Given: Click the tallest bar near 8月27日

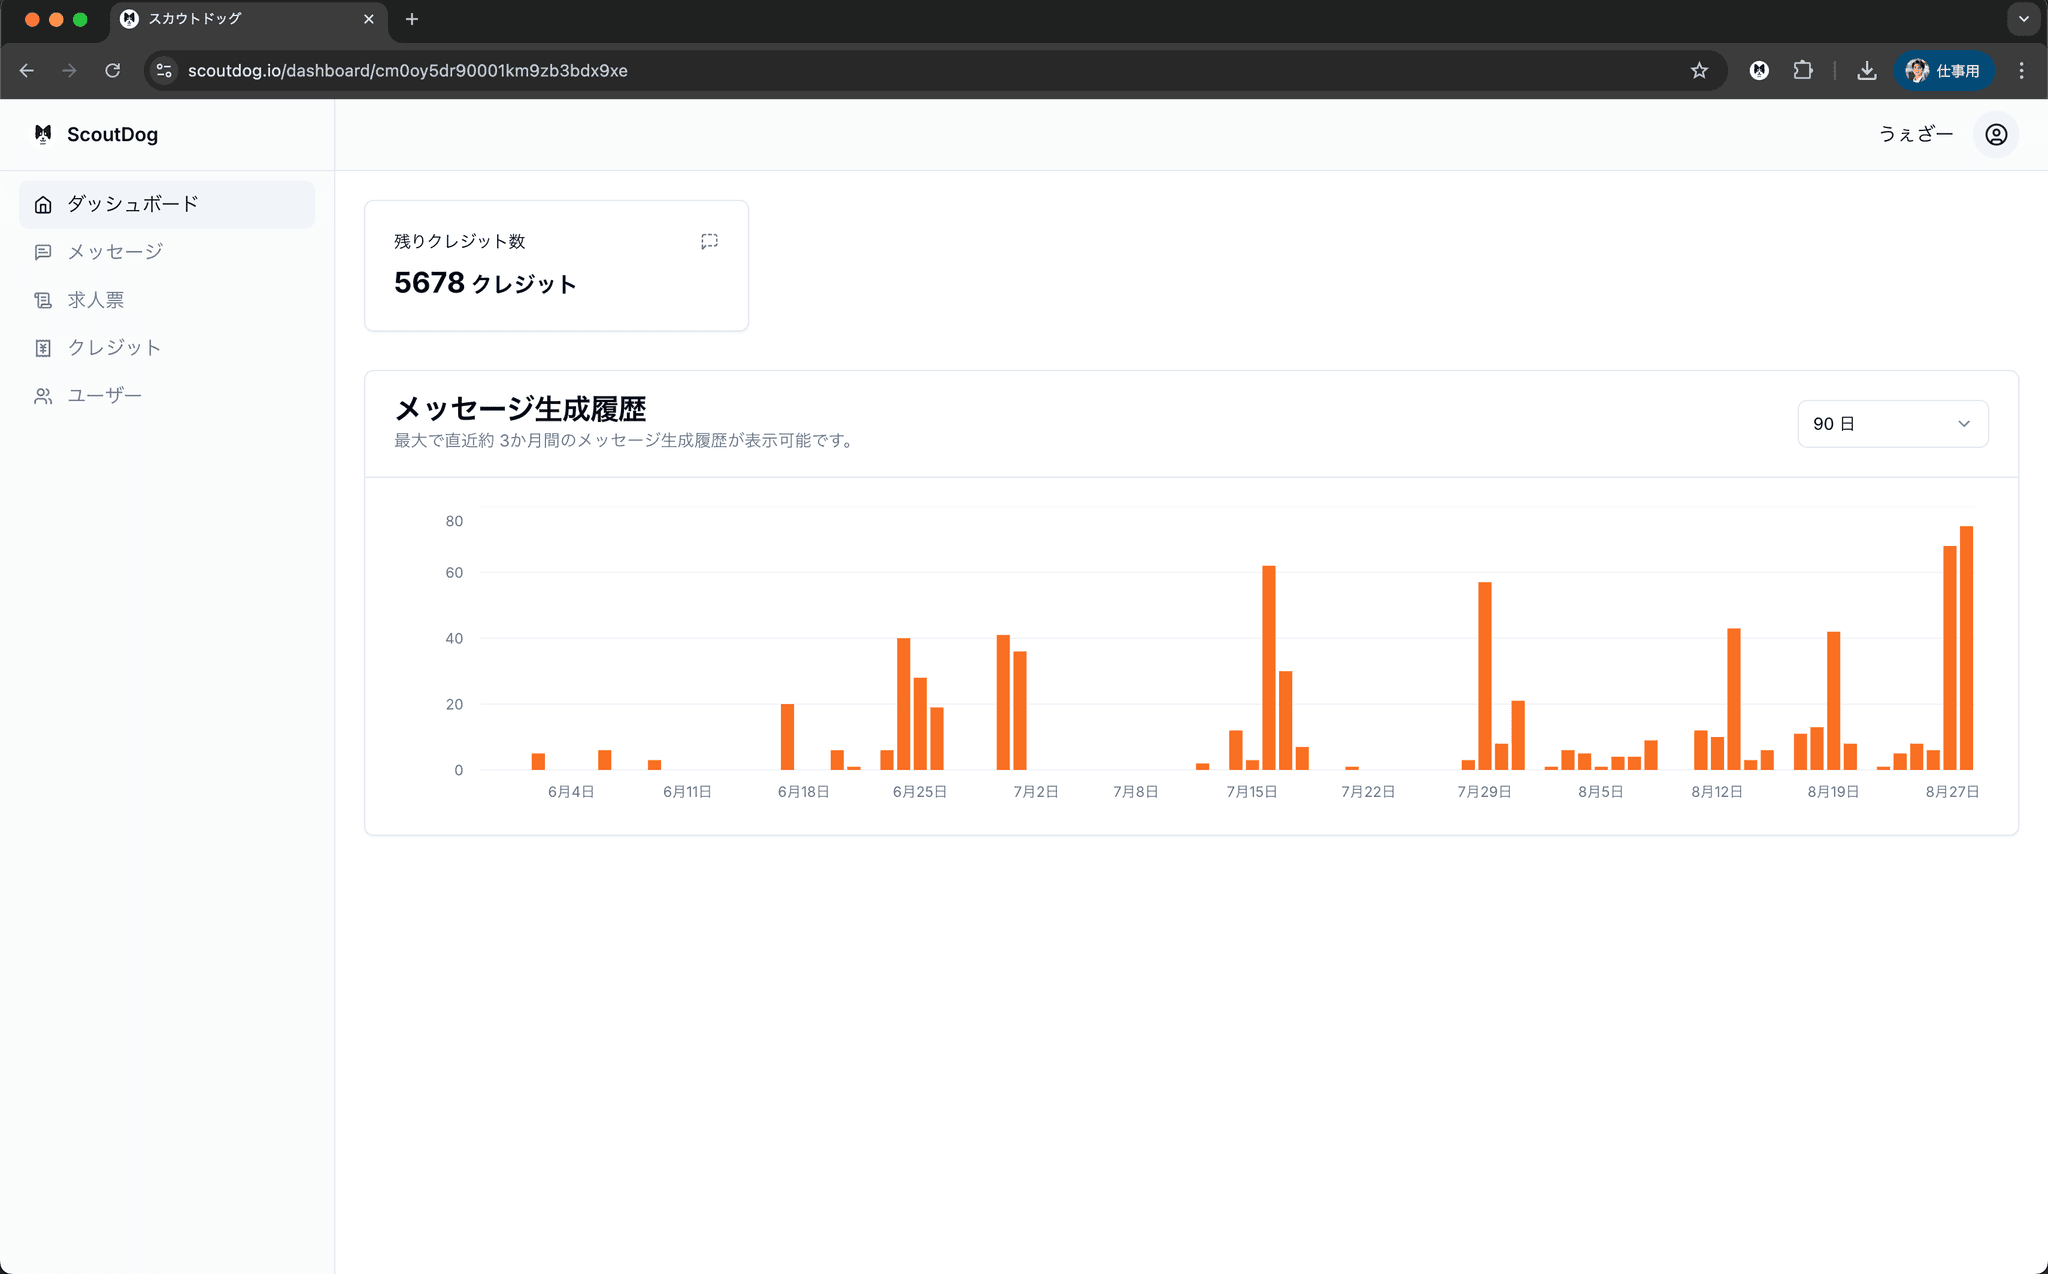Looking at the screenshot, I should [x=1966, y=648].
